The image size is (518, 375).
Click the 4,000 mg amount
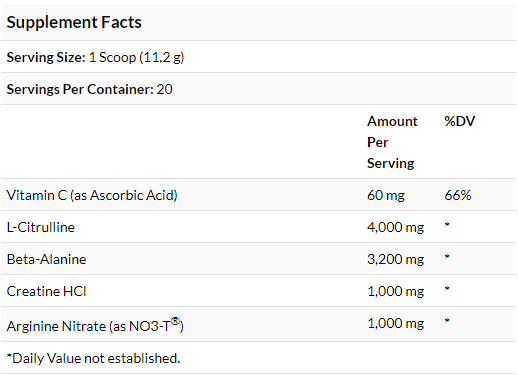(x=396, y=227)
